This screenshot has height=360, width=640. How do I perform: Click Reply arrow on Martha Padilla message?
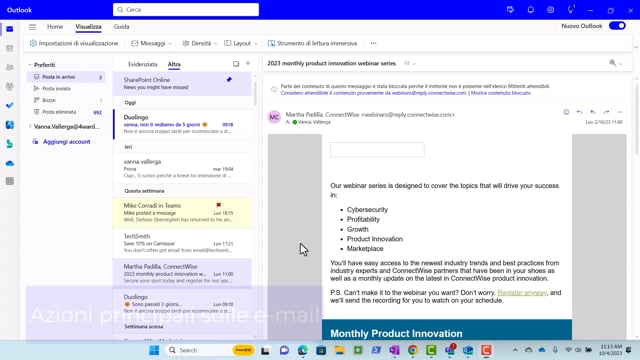(579, 112)
